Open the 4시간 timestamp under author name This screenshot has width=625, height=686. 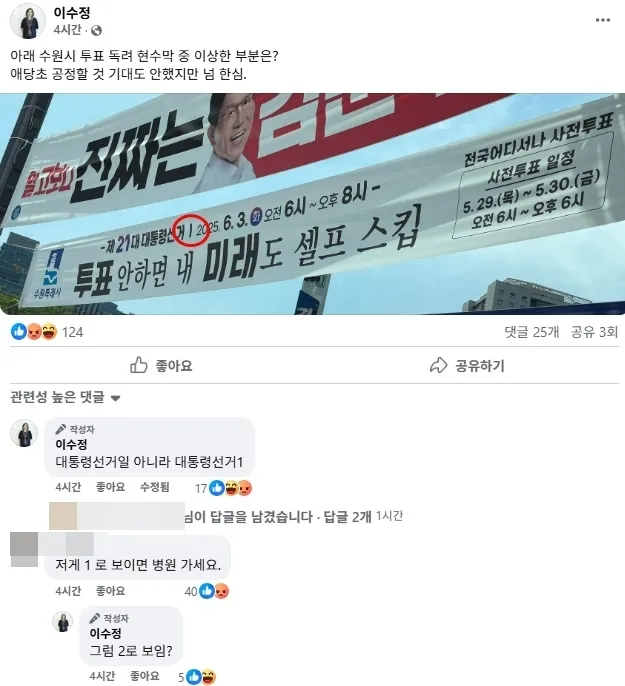point(67,30)
